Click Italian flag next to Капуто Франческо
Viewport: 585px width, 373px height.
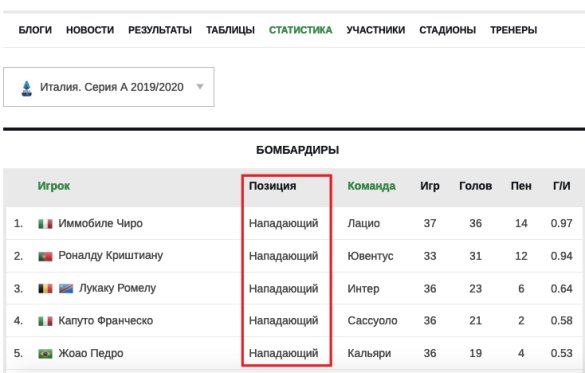[x=45, y=321]
